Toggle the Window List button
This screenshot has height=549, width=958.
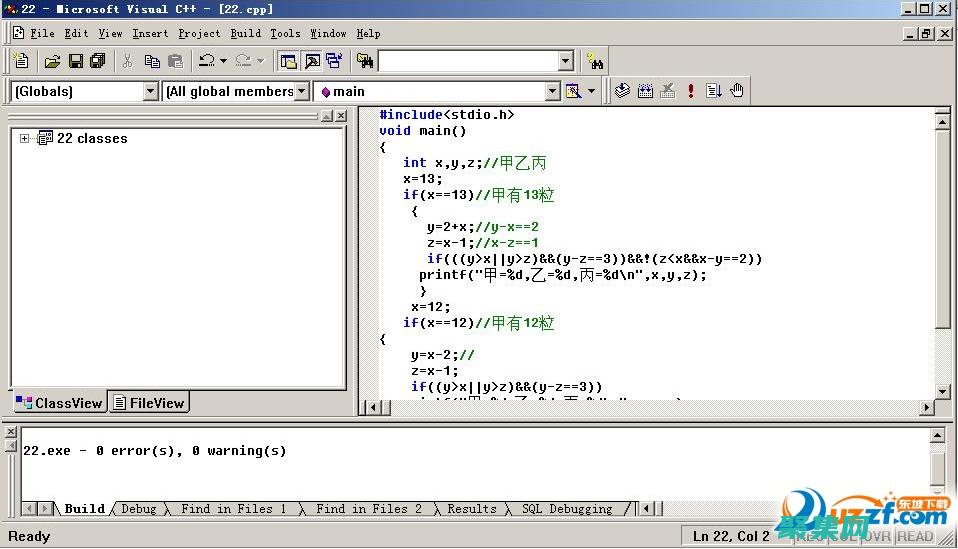[333, 61]
